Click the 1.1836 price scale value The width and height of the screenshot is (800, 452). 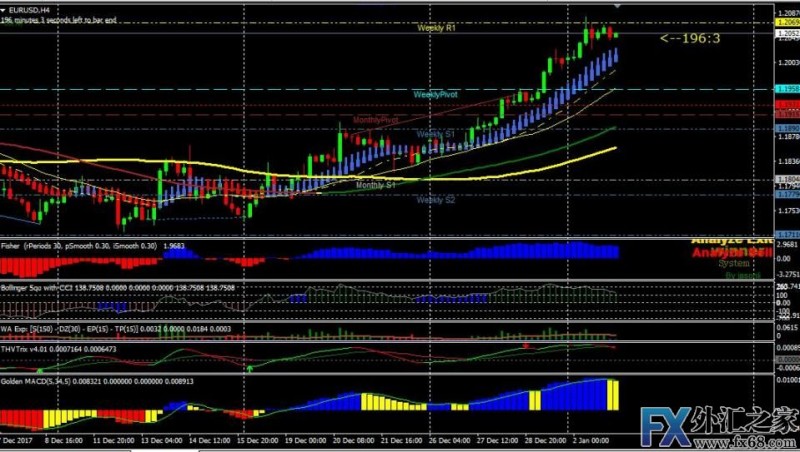pyautogui.click(x=788, y=161)
